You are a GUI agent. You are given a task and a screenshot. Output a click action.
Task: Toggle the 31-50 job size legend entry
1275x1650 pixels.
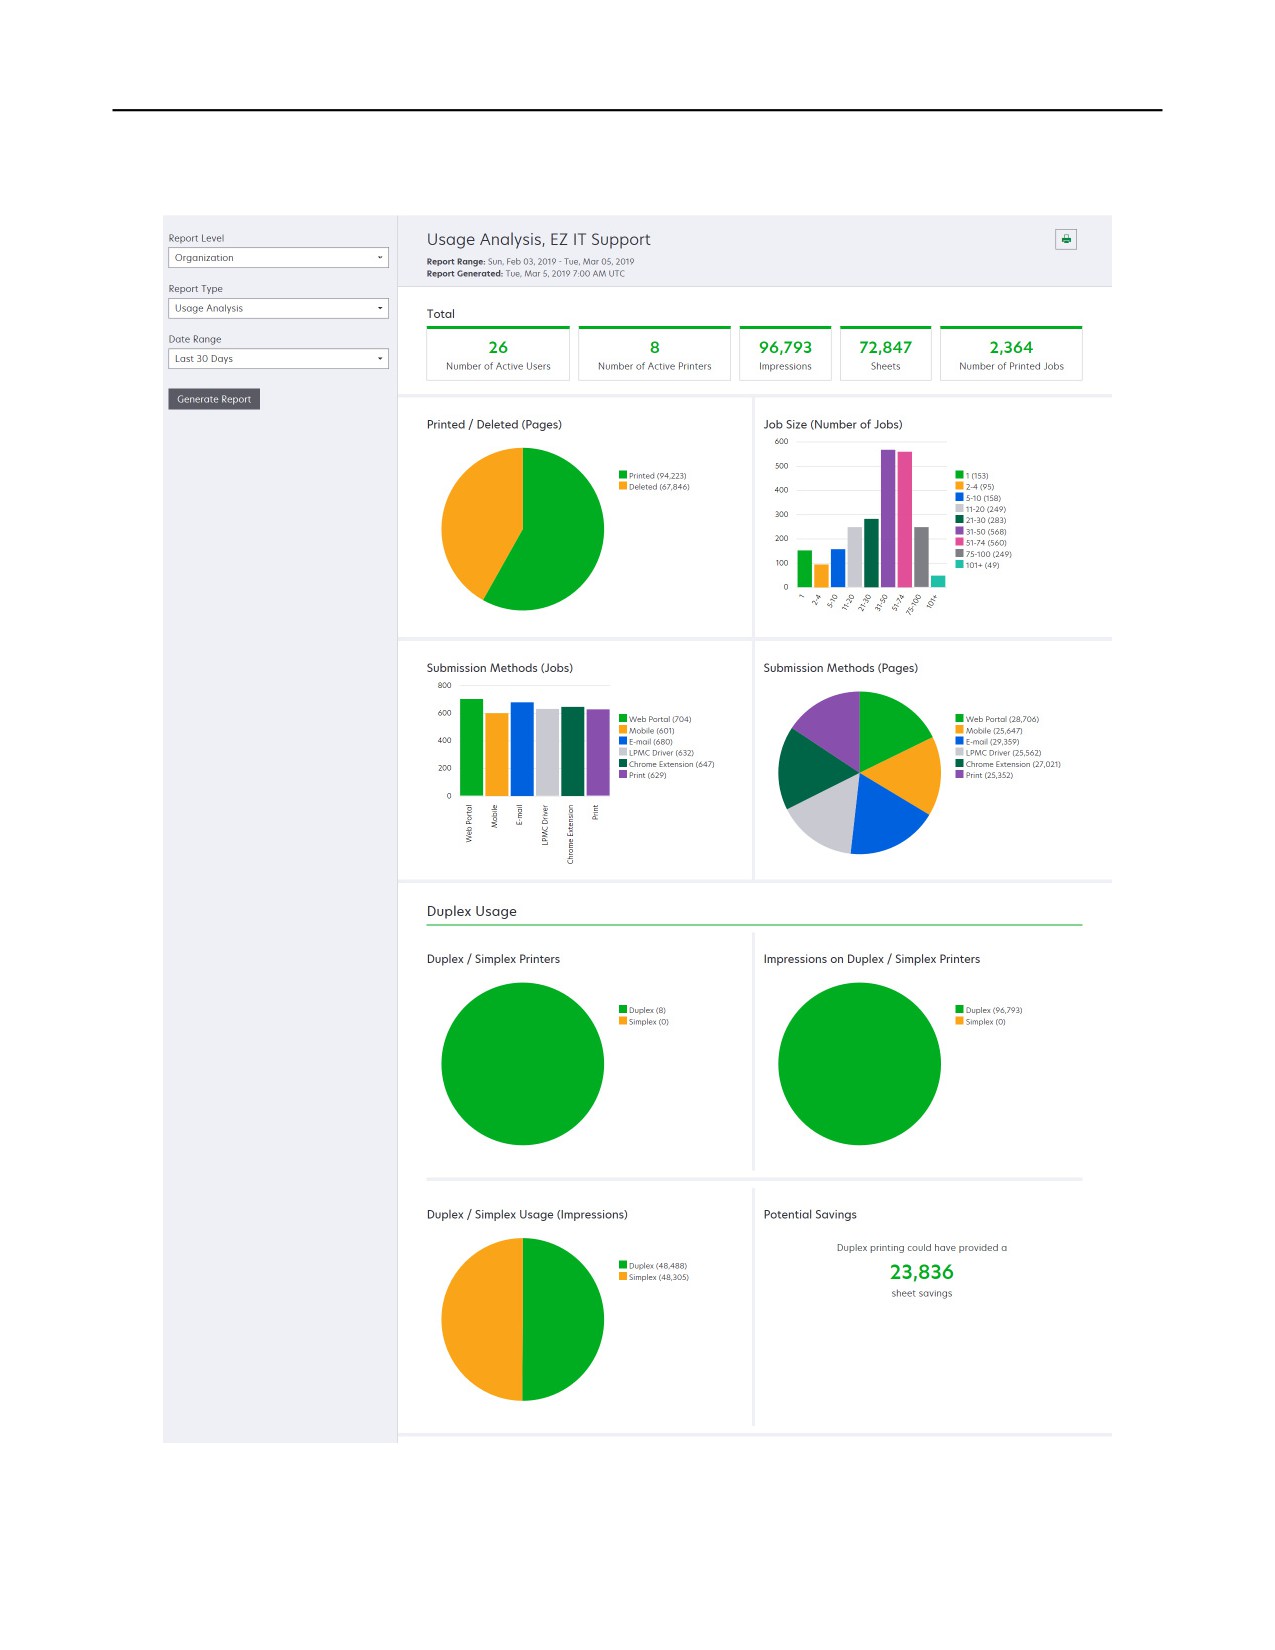coord(981,532)
